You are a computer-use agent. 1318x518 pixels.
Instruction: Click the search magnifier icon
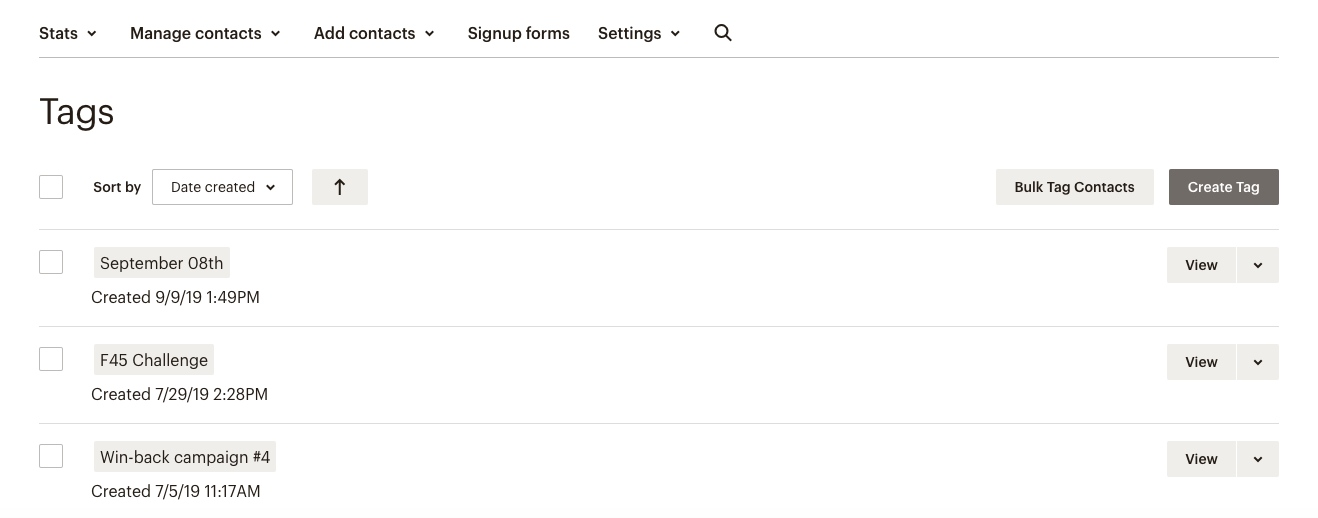[x=723, y=33]
